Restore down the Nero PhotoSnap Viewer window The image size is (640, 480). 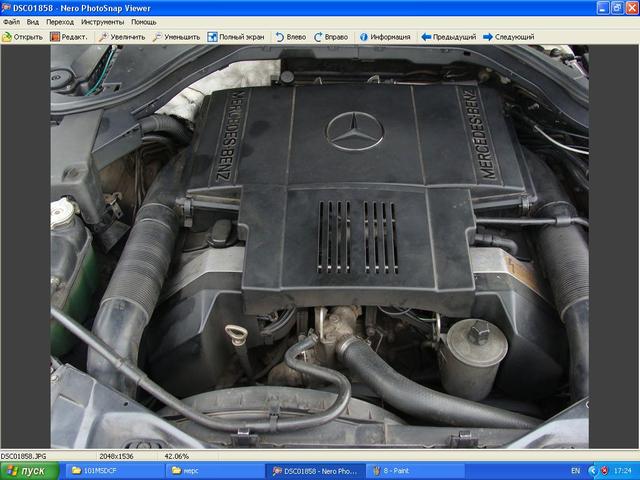[618, 8]
